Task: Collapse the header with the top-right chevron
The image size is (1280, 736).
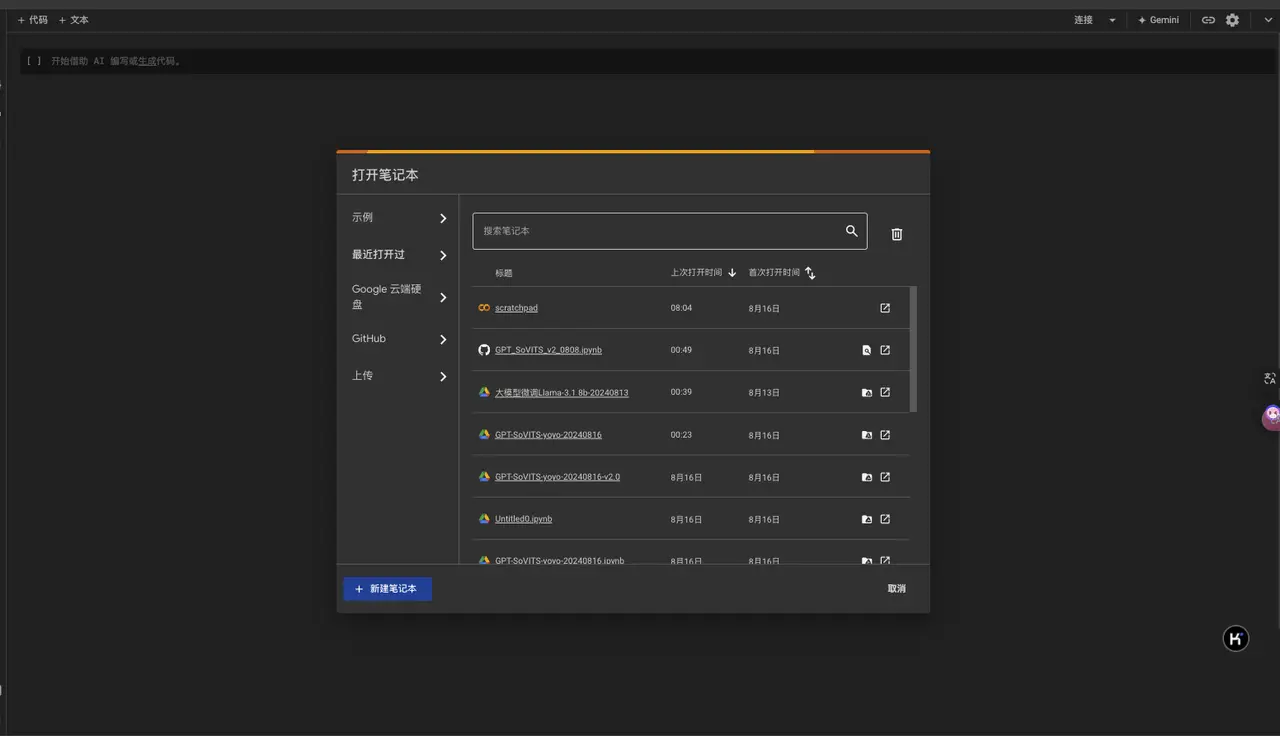Action: coord(1267,20)
